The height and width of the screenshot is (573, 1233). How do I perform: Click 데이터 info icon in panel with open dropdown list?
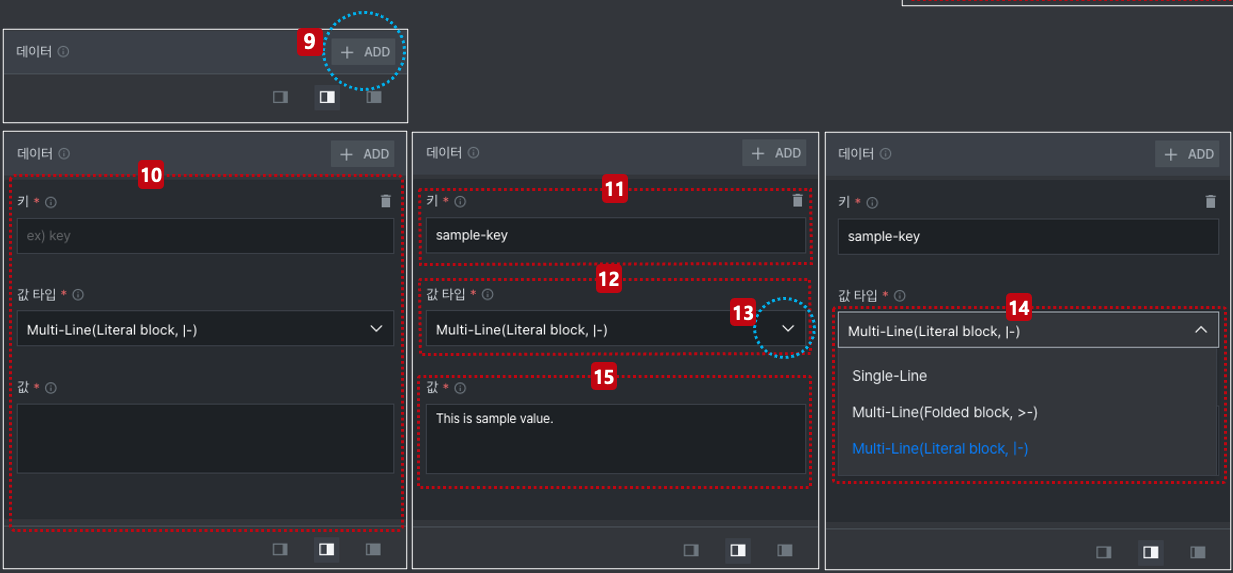(886, 154)
